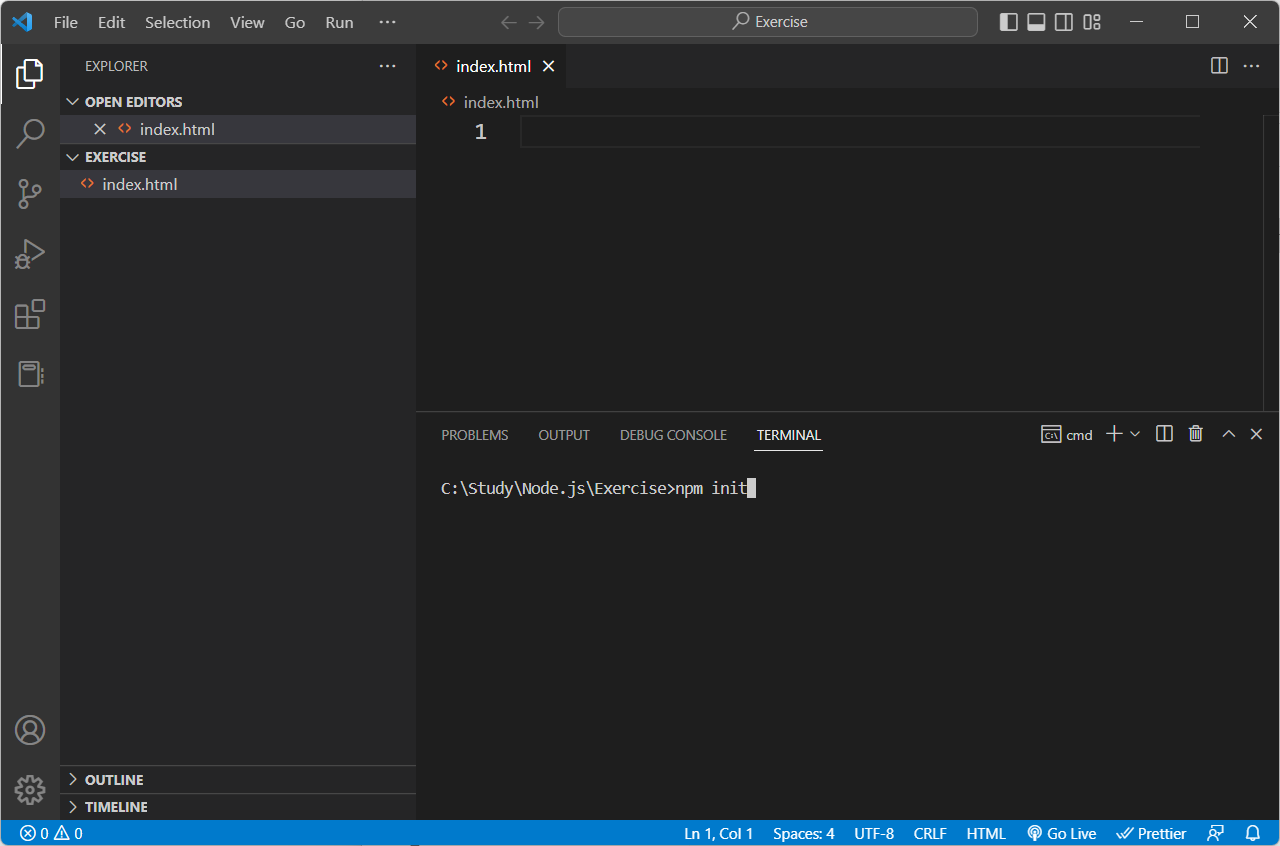1280x846 pixels.
Task: Open the Source Control view
Action: point(30,194)
